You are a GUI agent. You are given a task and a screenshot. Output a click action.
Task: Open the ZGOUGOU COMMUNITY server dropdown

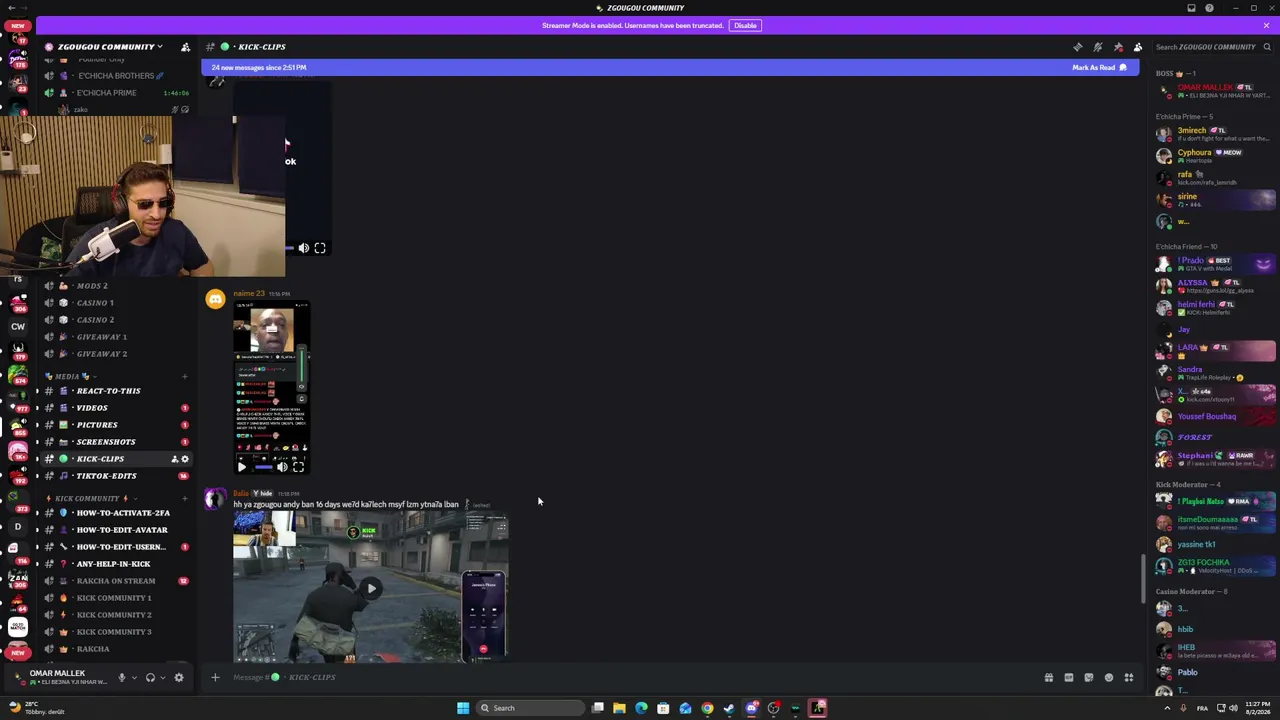[110, 47]
